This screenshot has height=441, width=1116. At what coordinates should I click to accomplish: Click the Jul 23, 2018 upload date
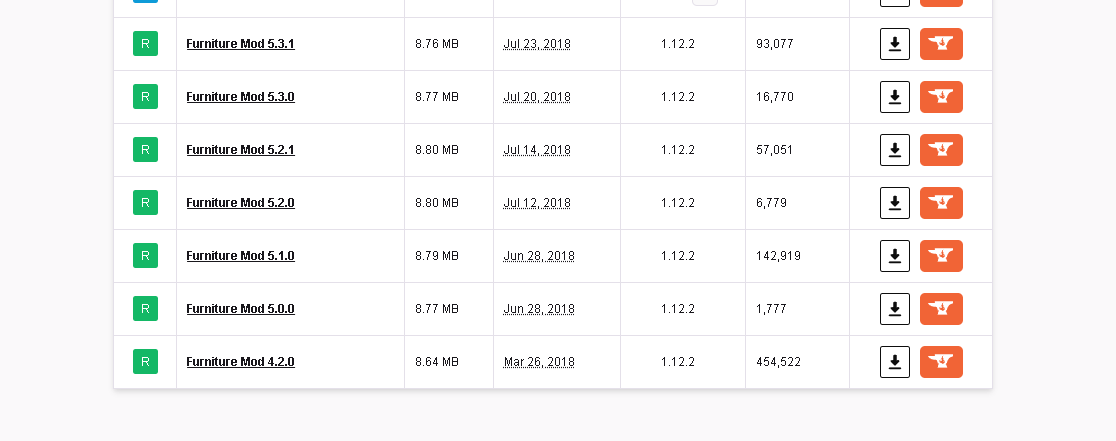click(537, 44)
